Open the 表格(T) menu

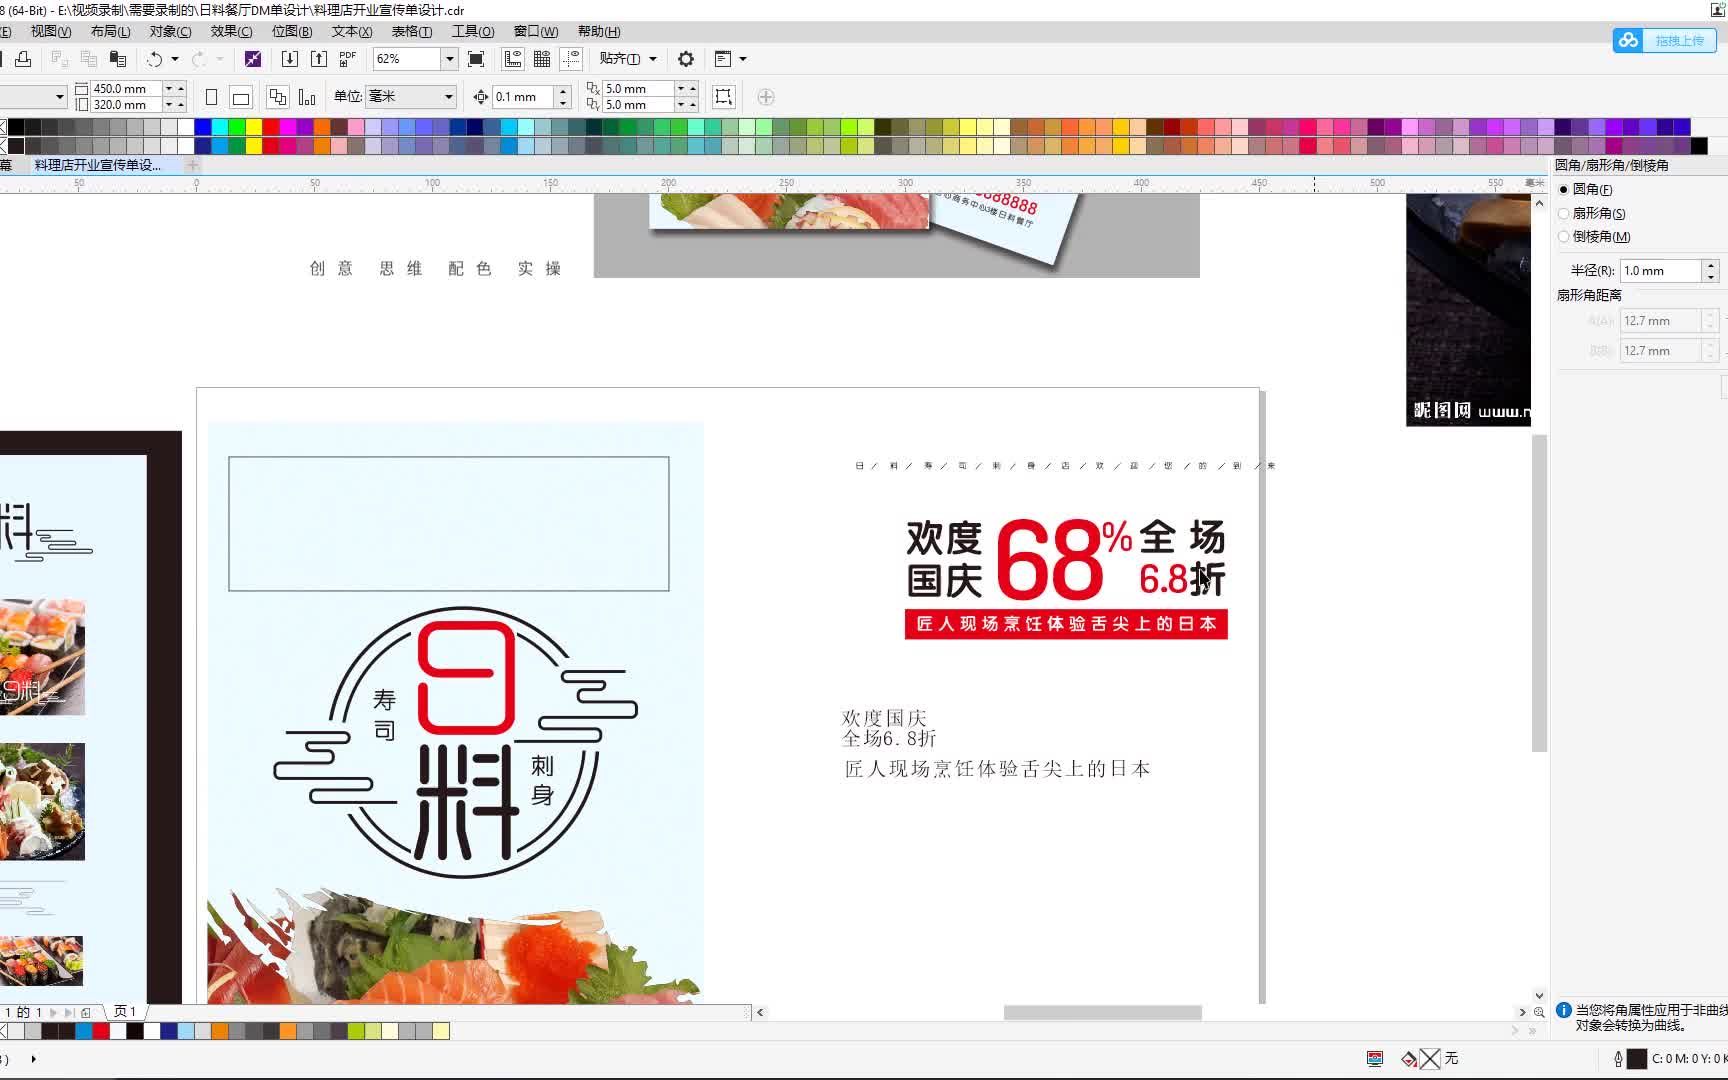coord(412,31)
